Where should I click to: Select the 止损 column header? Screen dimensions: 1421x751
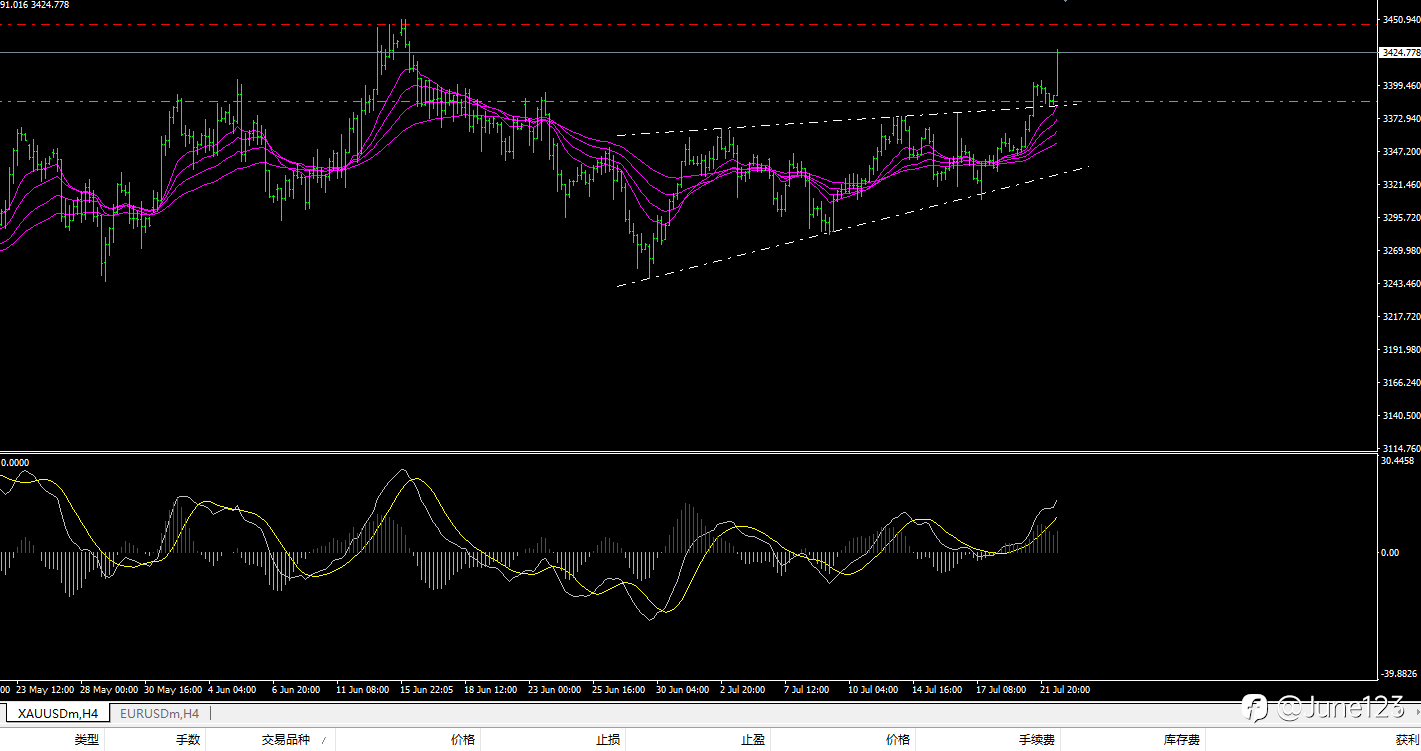coord(608,740)
